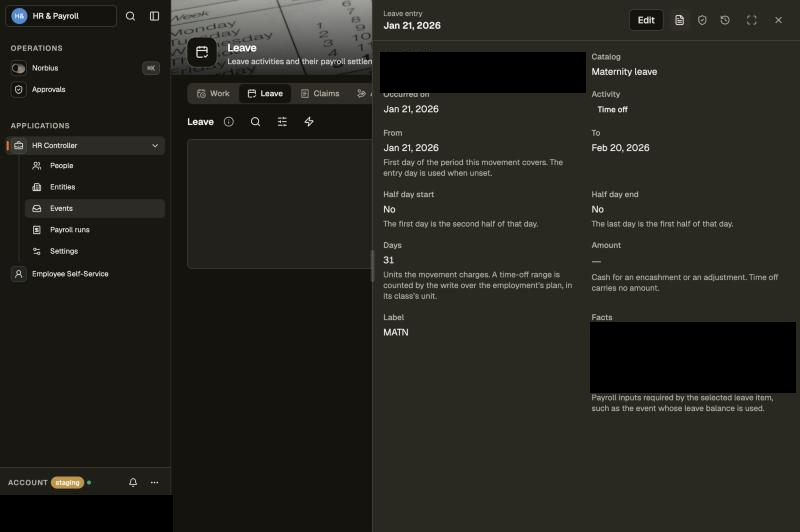Click the Days value 31
This screenshot has height=532, width=800.
(x=389, y=260)
